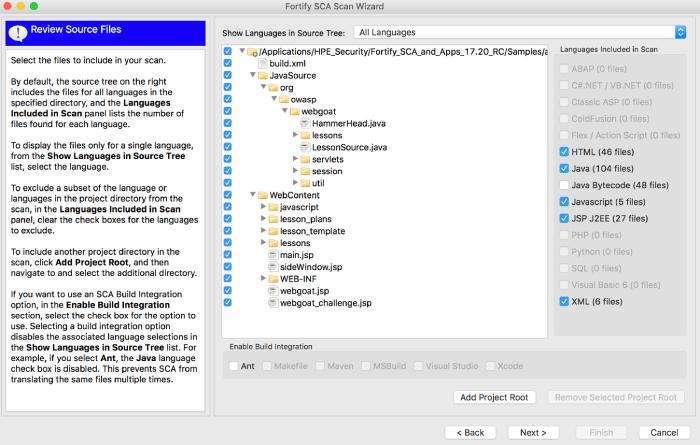Click the main.jsp file icon
The width and height of the screenshot is (700, 445).
click(x=273, y=255)
